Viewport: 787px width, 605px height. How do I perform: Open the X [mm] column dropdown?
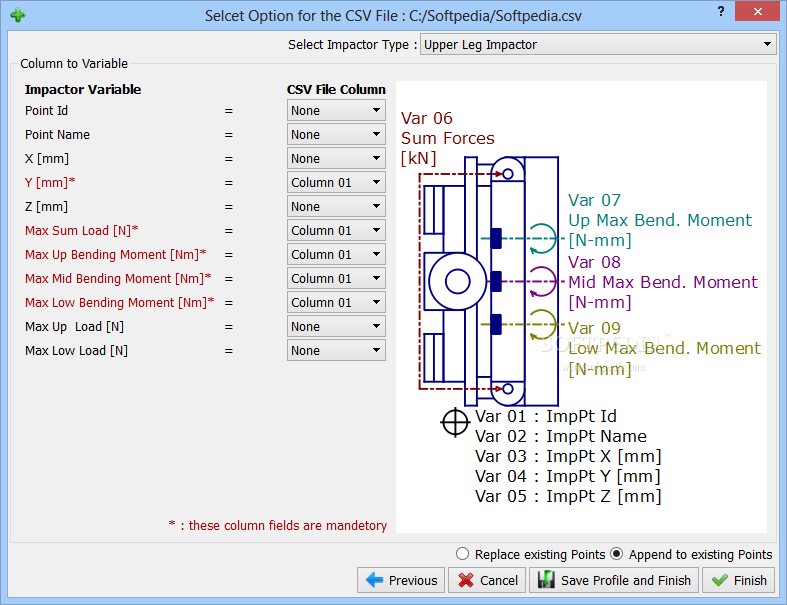point(336,159)
